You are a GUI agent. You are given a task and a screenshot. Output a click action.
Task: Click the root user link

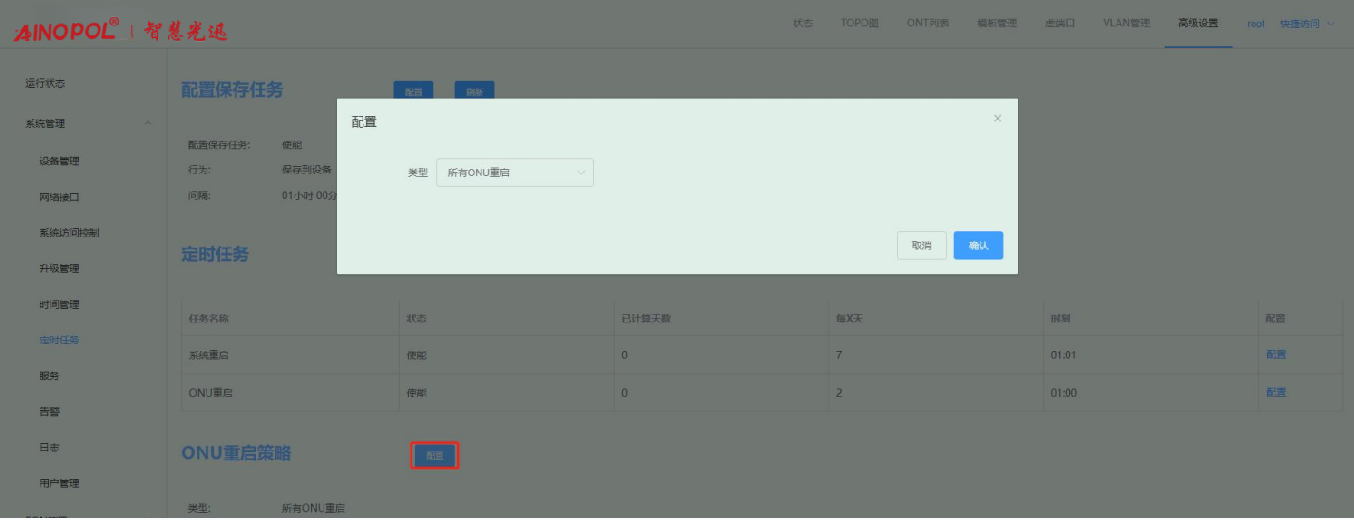pos(1255,23)
